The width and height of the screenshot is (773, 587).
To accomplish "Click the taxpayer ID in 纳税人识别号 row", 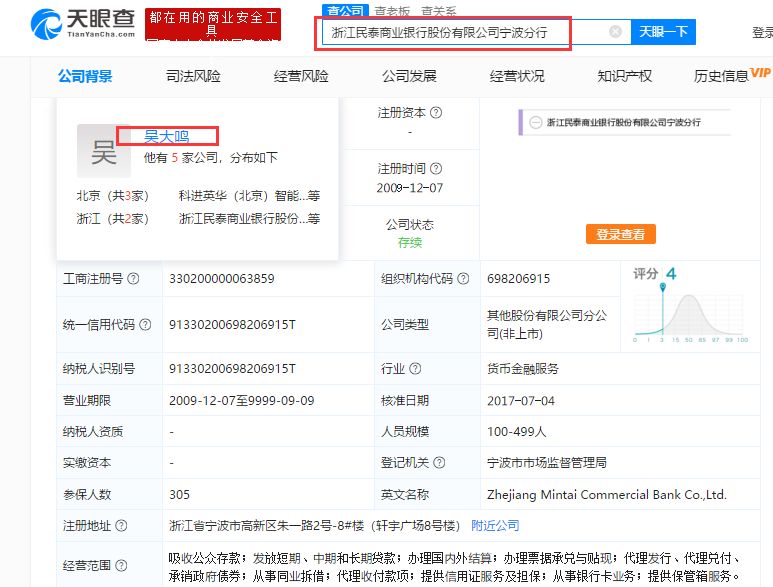I will [x=232, y=368].
